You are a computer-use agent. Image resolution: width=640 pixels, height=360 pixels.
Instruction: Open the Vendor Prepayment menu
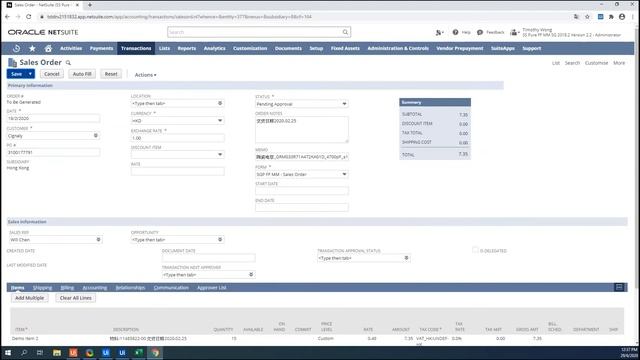pos(460,48)
